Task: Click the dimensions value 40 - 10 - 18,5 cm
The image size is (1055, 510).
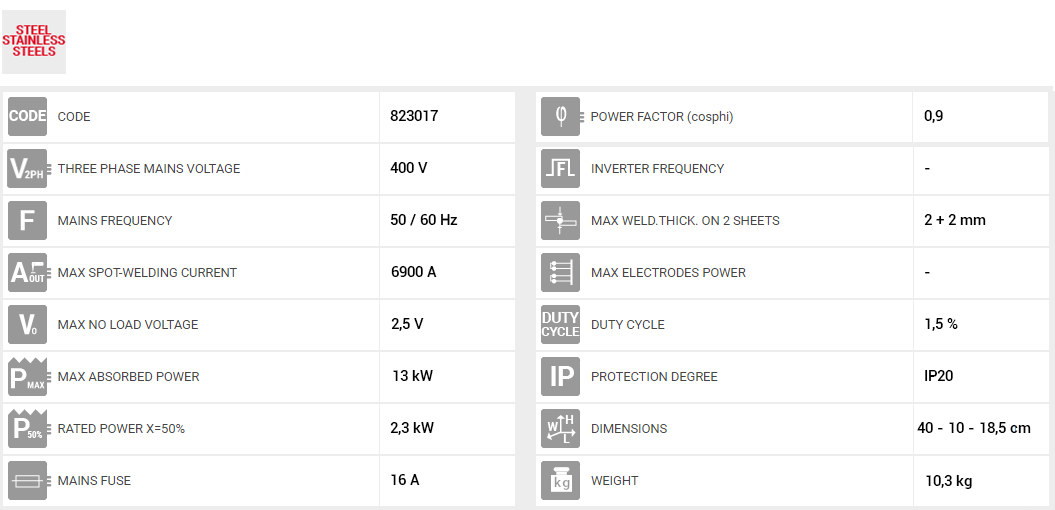Action: click(x=973, y=428)
